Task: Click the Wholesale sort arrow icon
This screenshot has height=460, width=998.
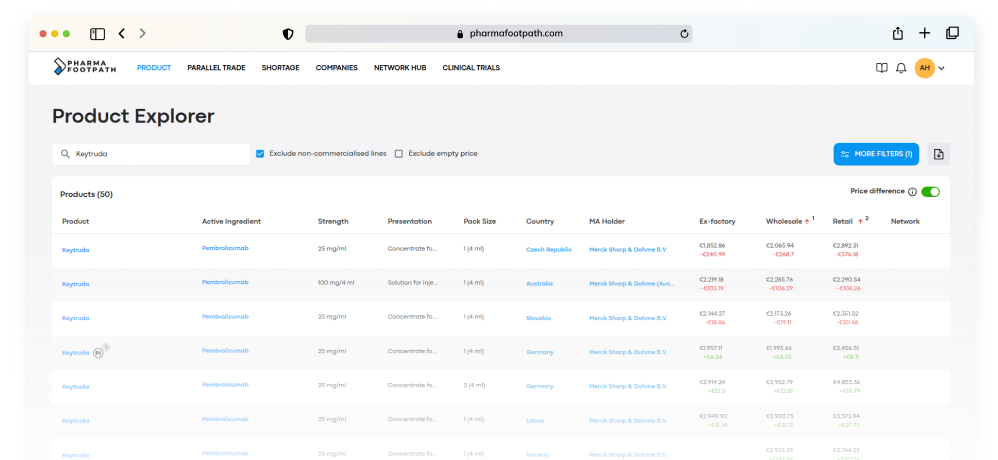Action: point(806,221)
